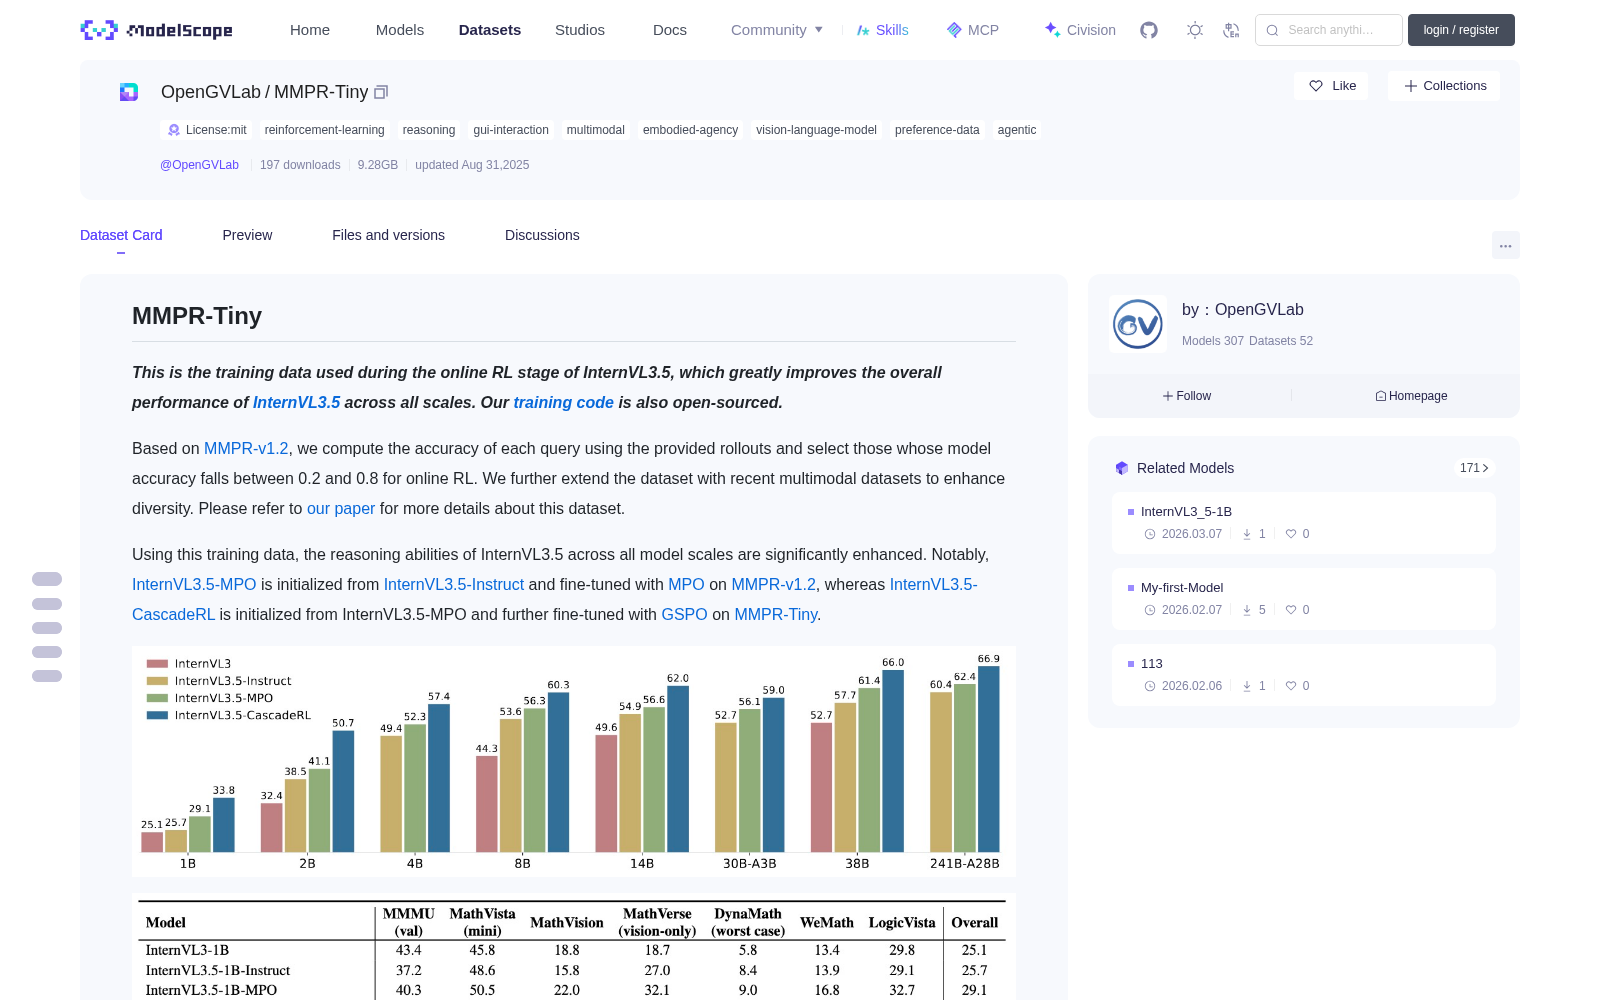Click the ModelScope logo

[157, 30]
